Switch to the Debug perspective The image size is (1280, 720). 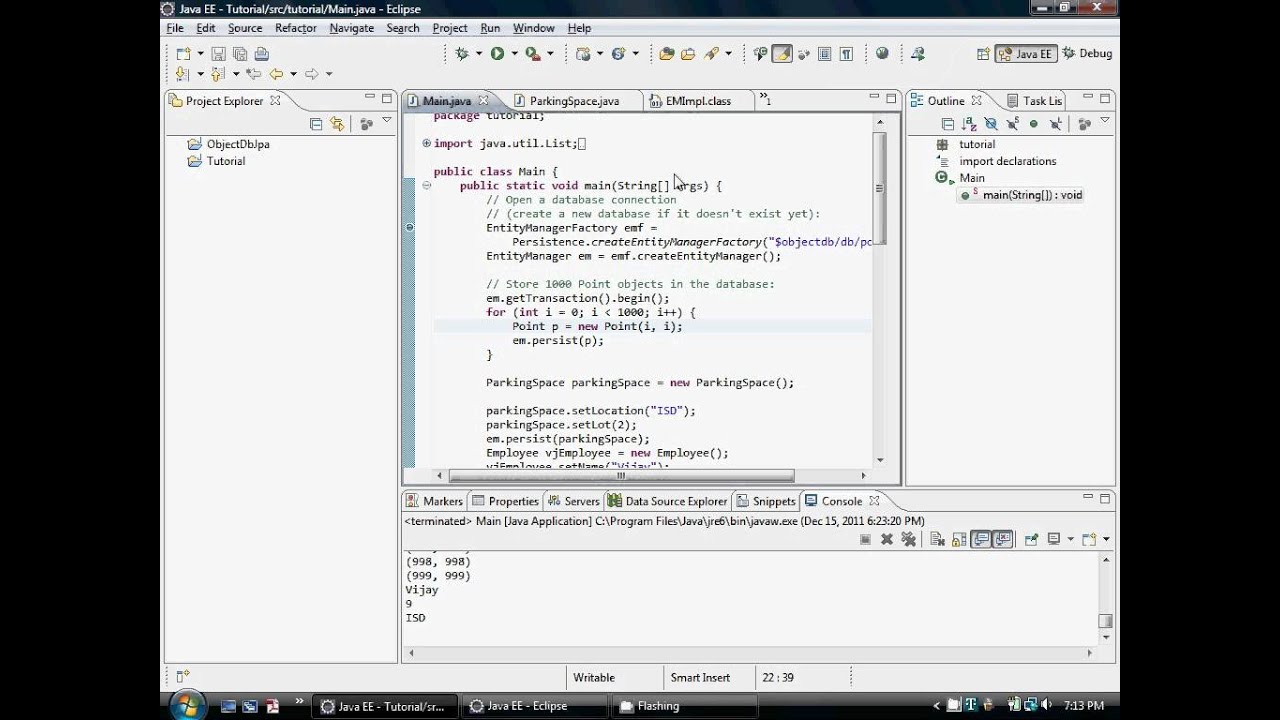(x=1087, y=54)
